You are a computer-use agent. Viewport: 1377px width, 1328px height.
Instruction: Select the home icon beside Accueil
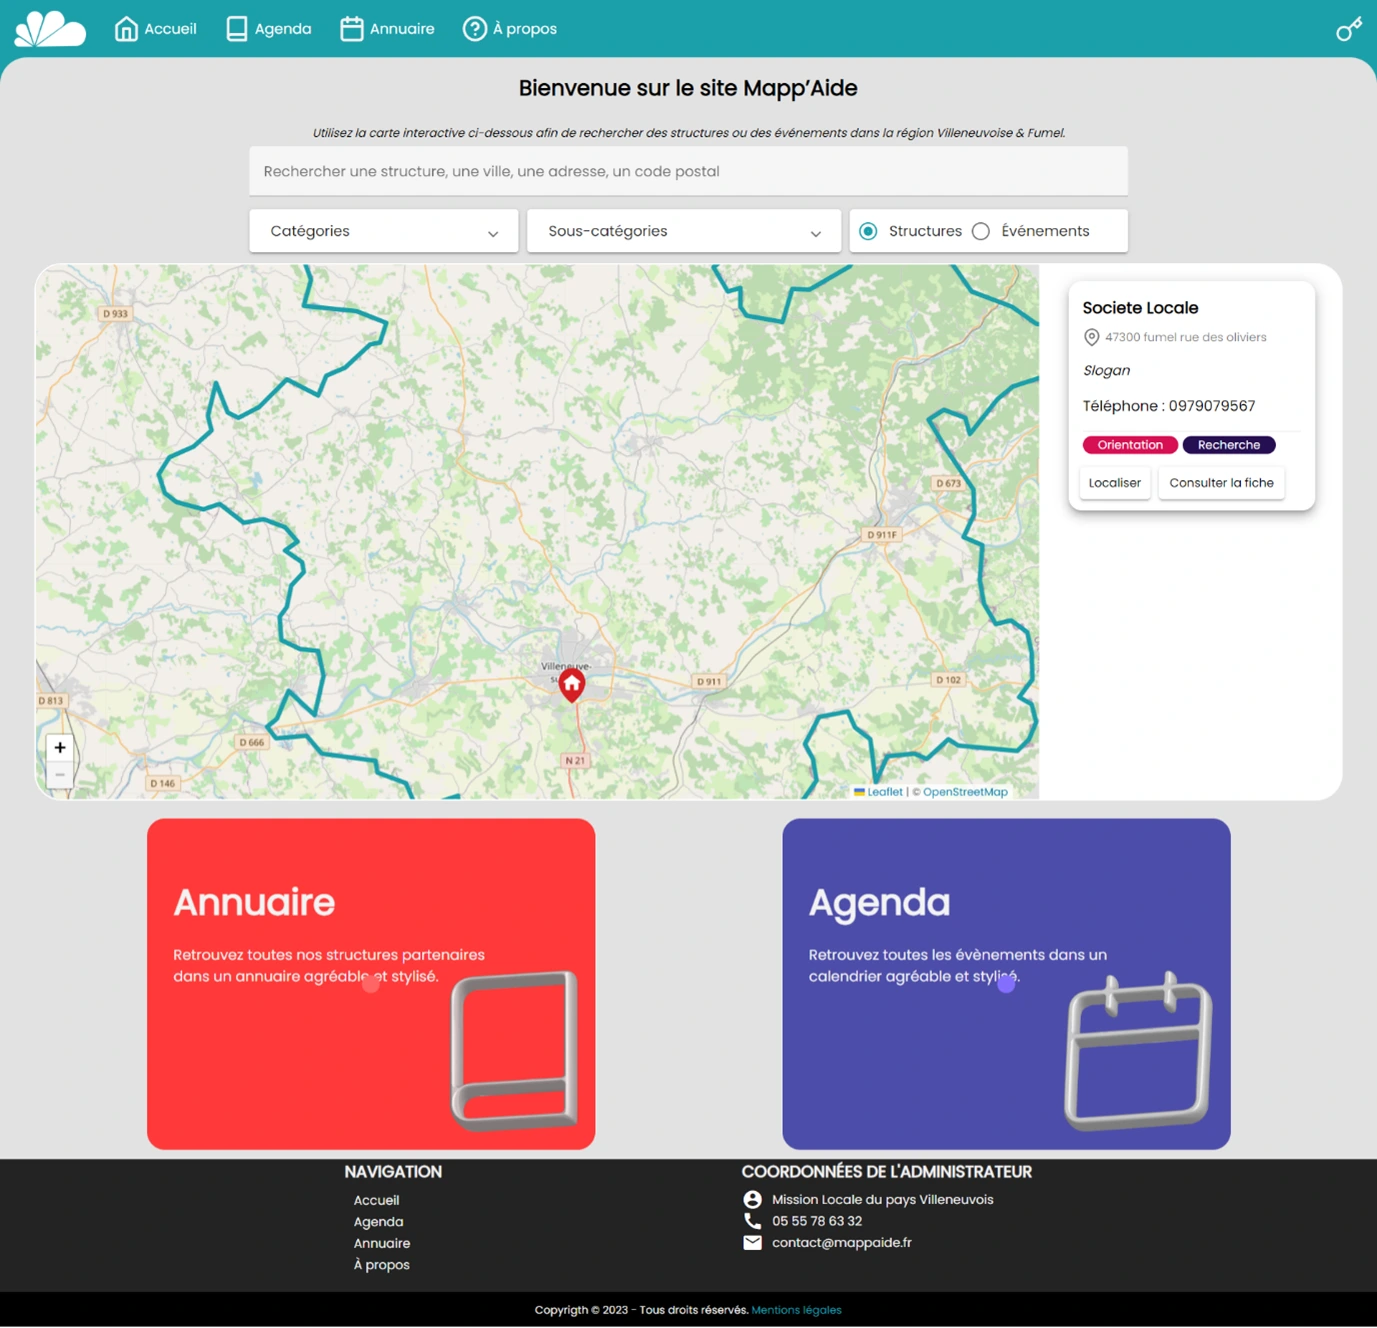pyautogui.click(x=126, y=28)
